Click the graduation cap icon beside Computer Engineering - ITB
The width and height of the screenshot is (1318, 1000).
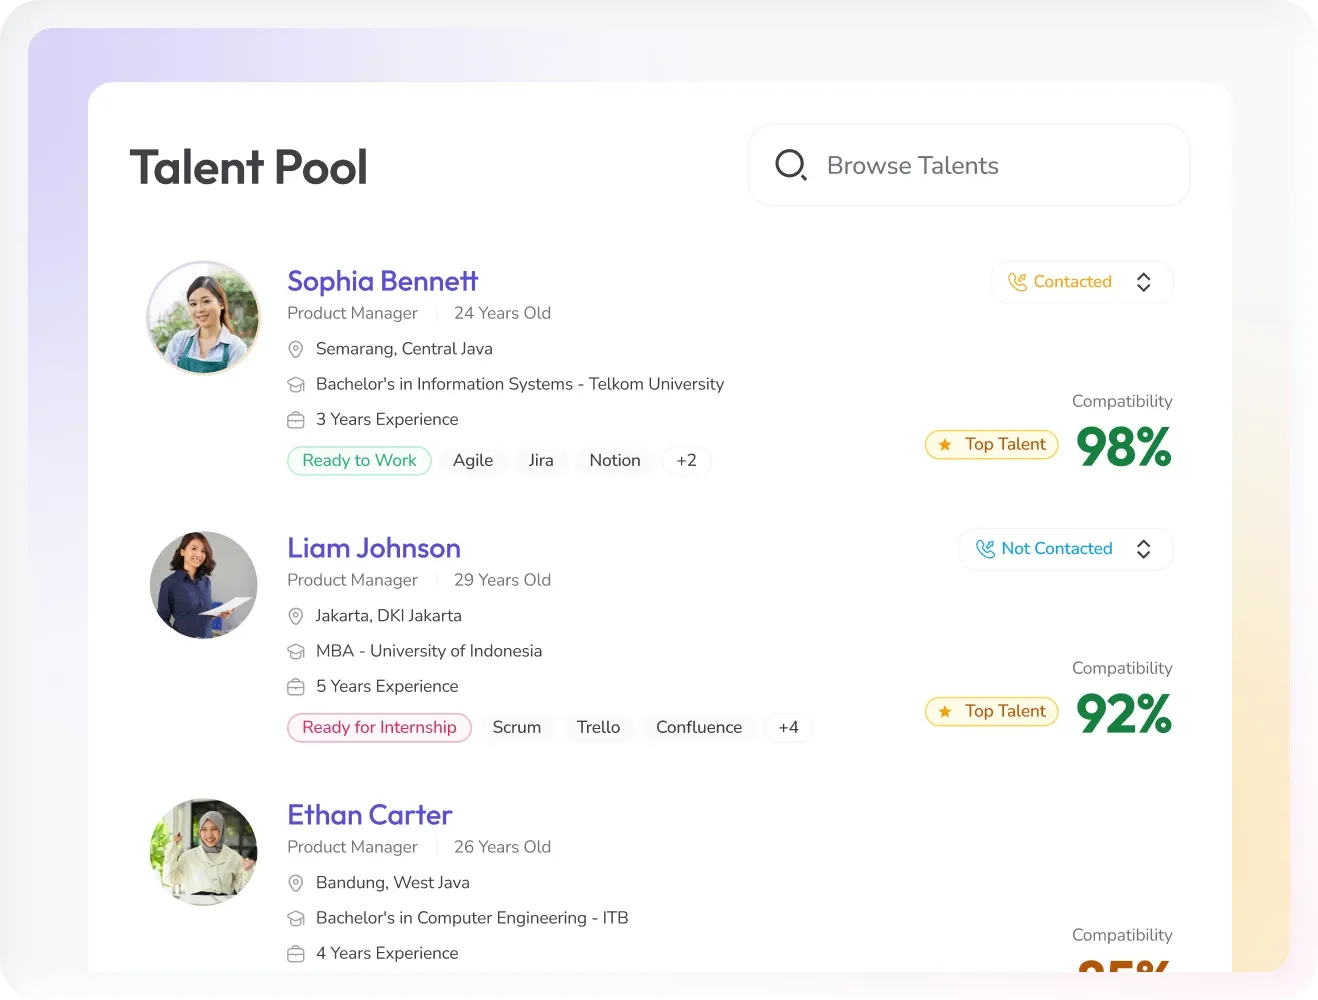(296, 919)
